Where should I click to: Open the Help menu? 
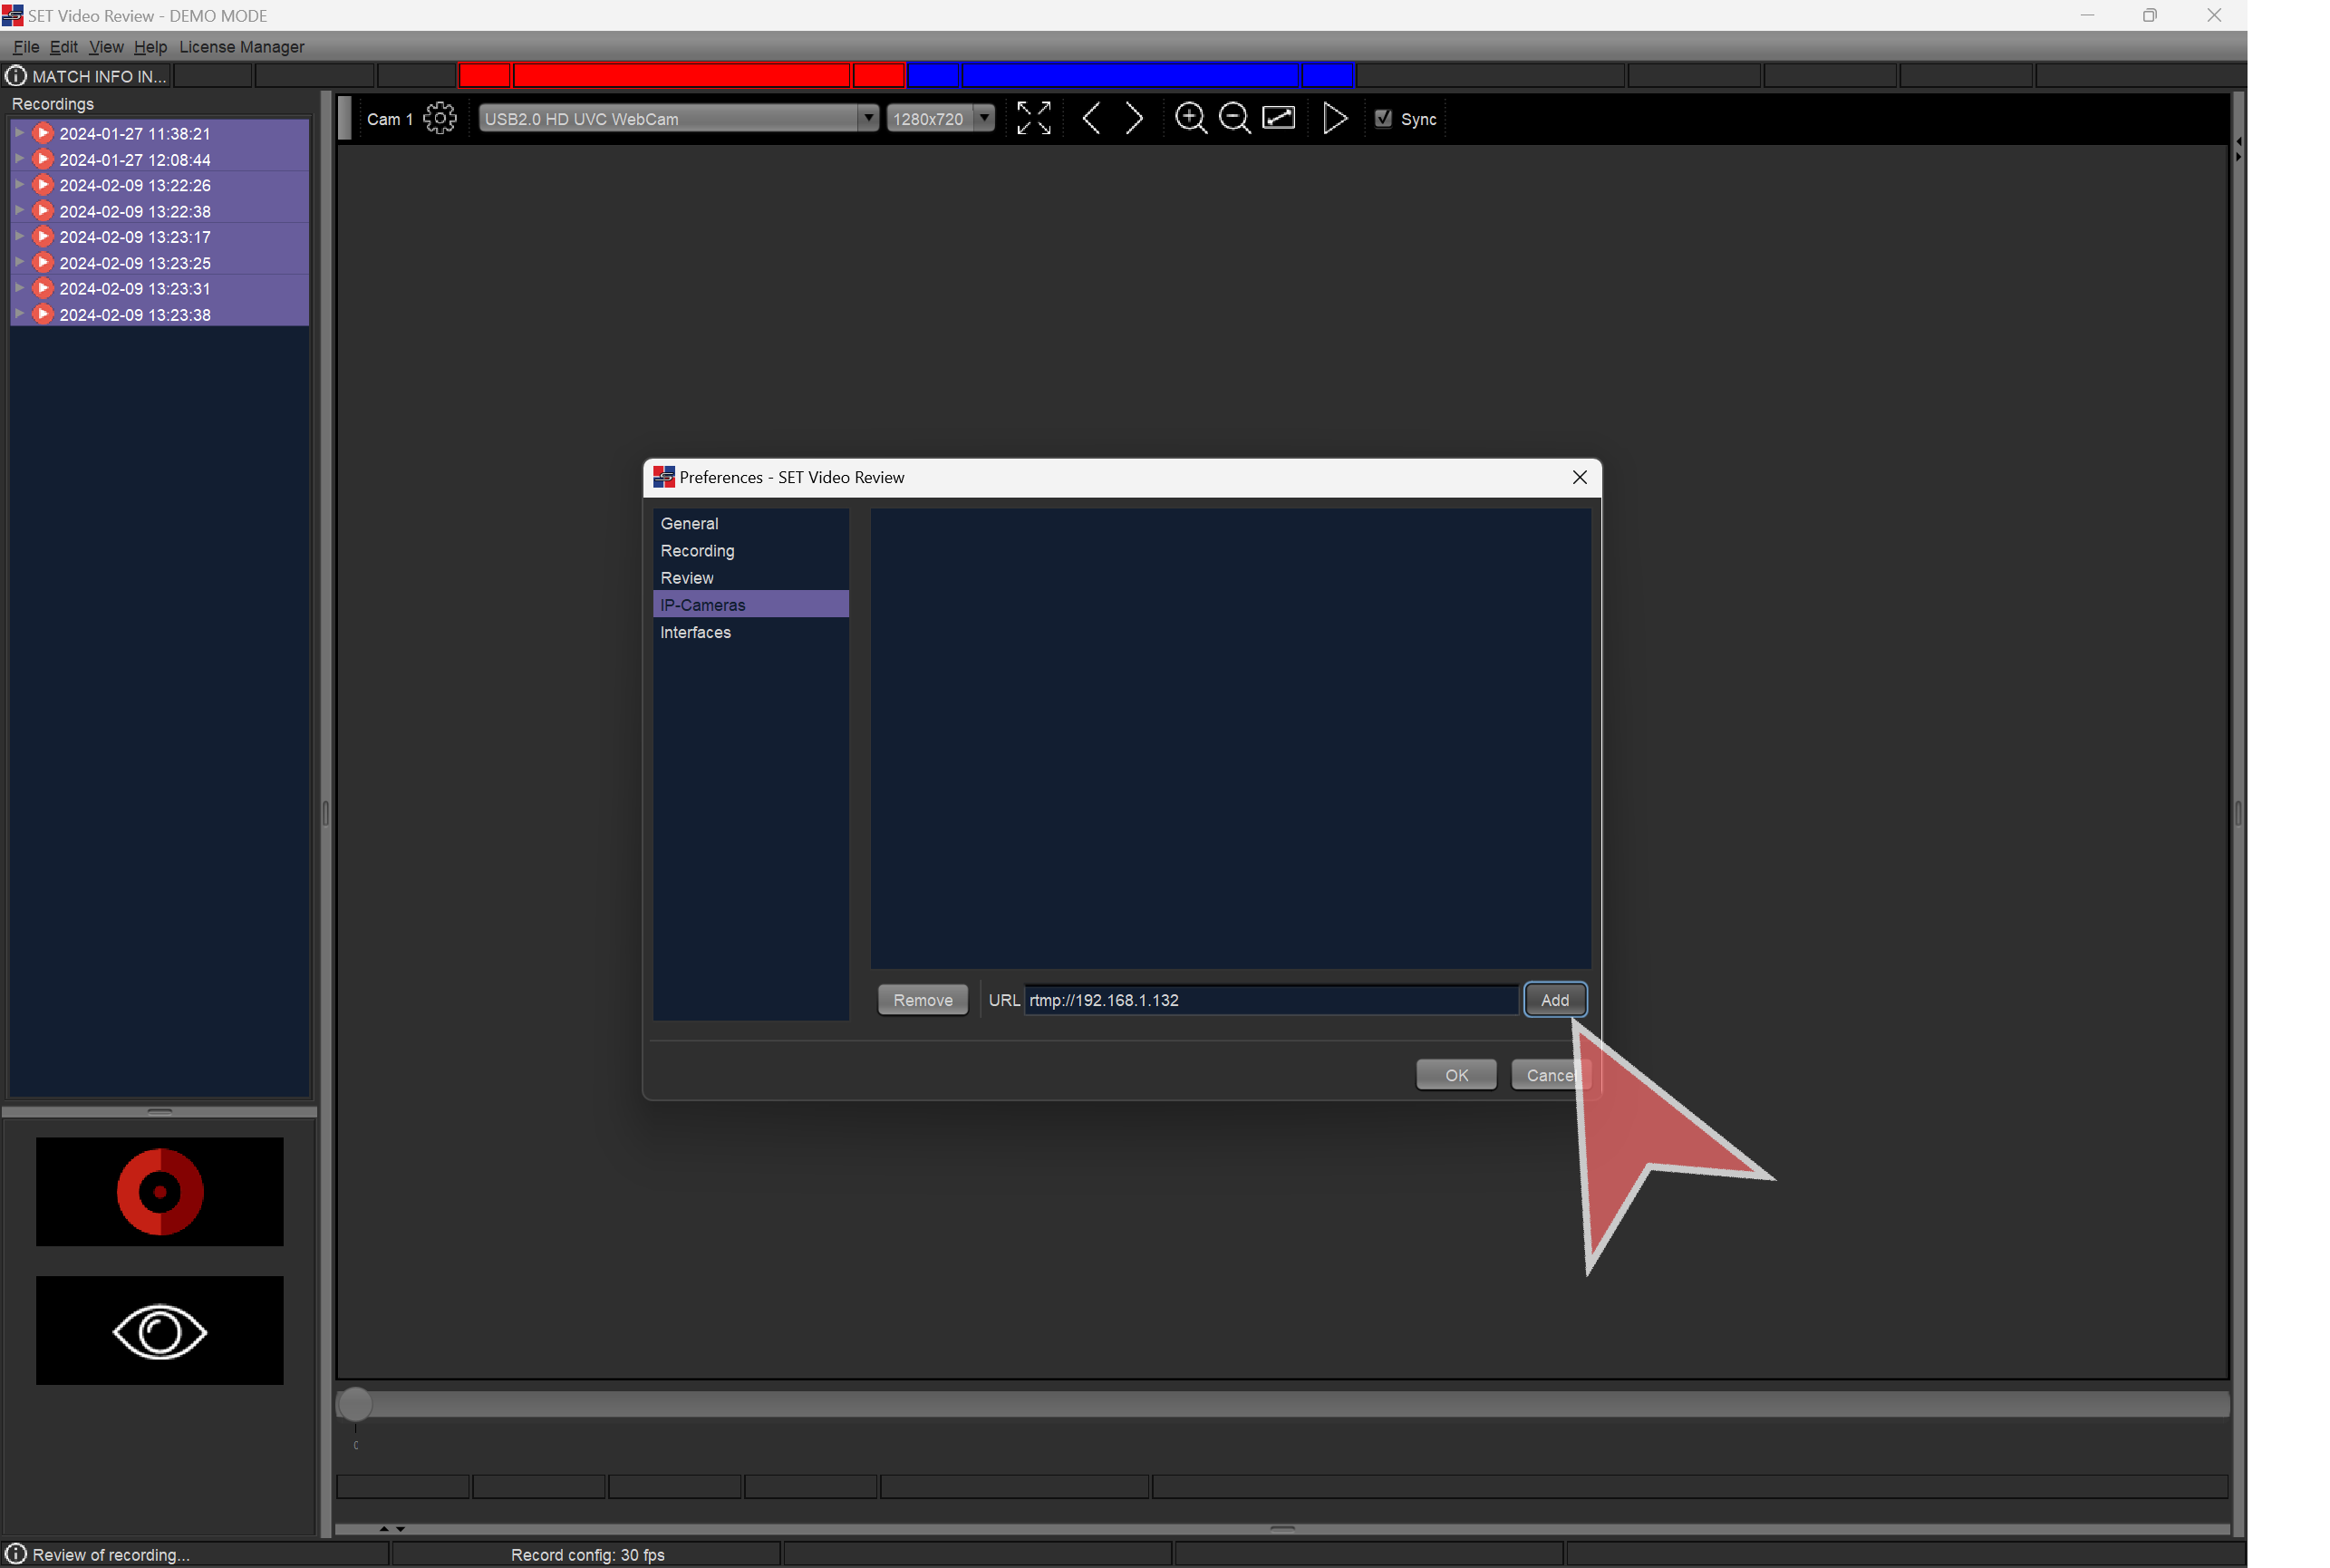[x=150, y=47]
